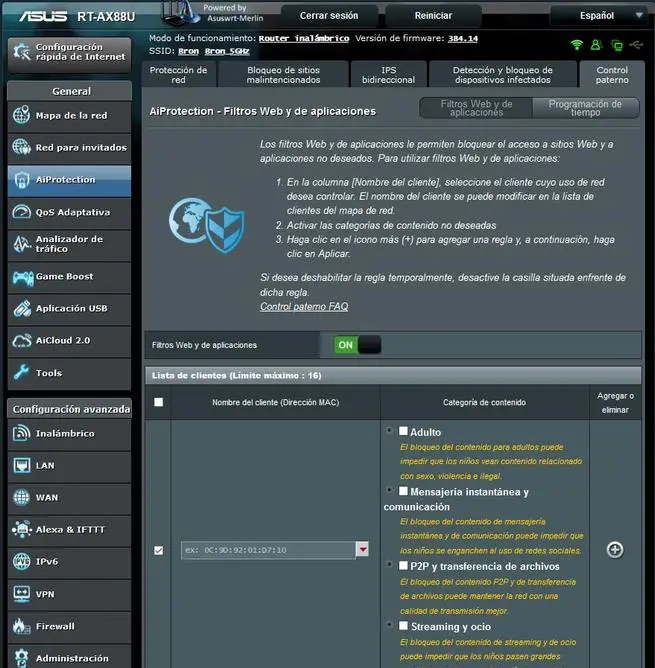The image size is (655, 668).
Task: Check the select-all clients header checkbox
Action: point(158,402)
